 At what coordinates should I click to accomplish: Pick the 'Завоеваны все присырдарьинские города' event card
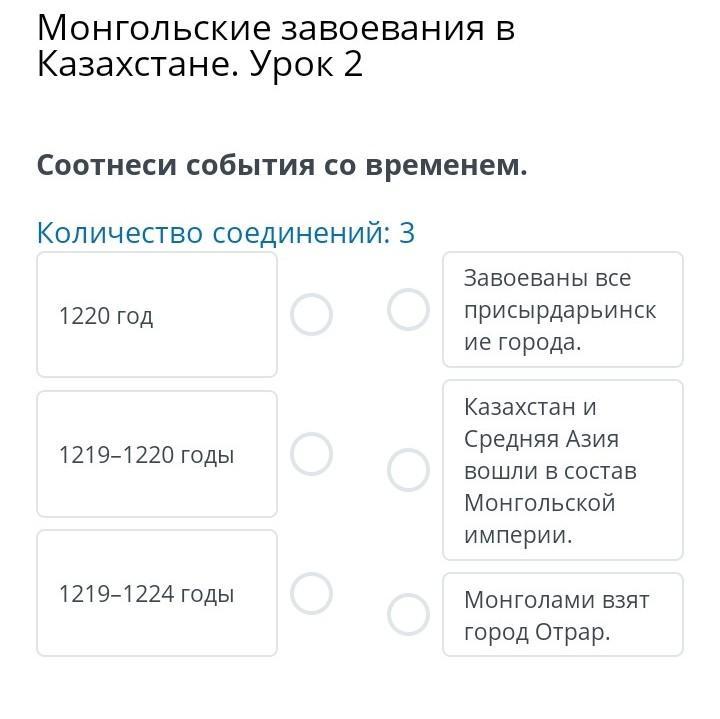click(562, 310)
